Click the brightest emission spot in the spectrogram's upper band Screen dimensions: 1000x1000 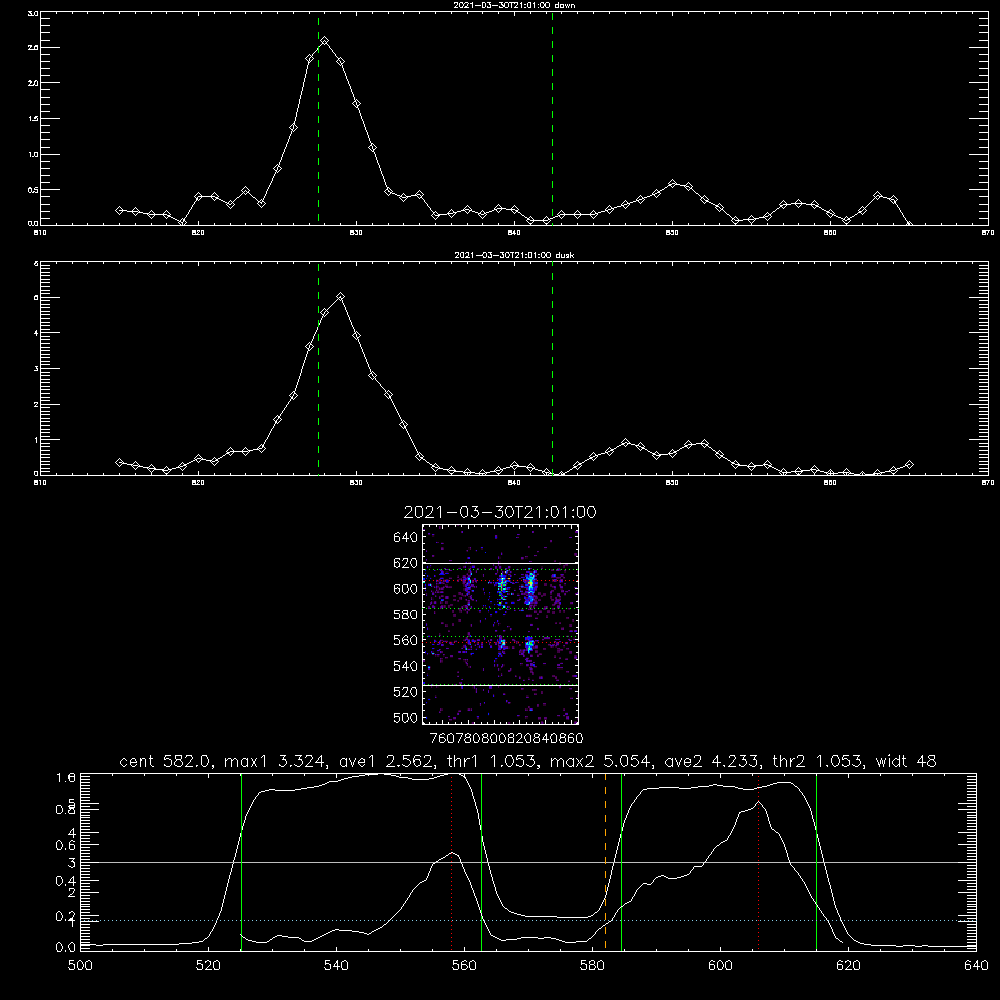(x=529, y=585)
